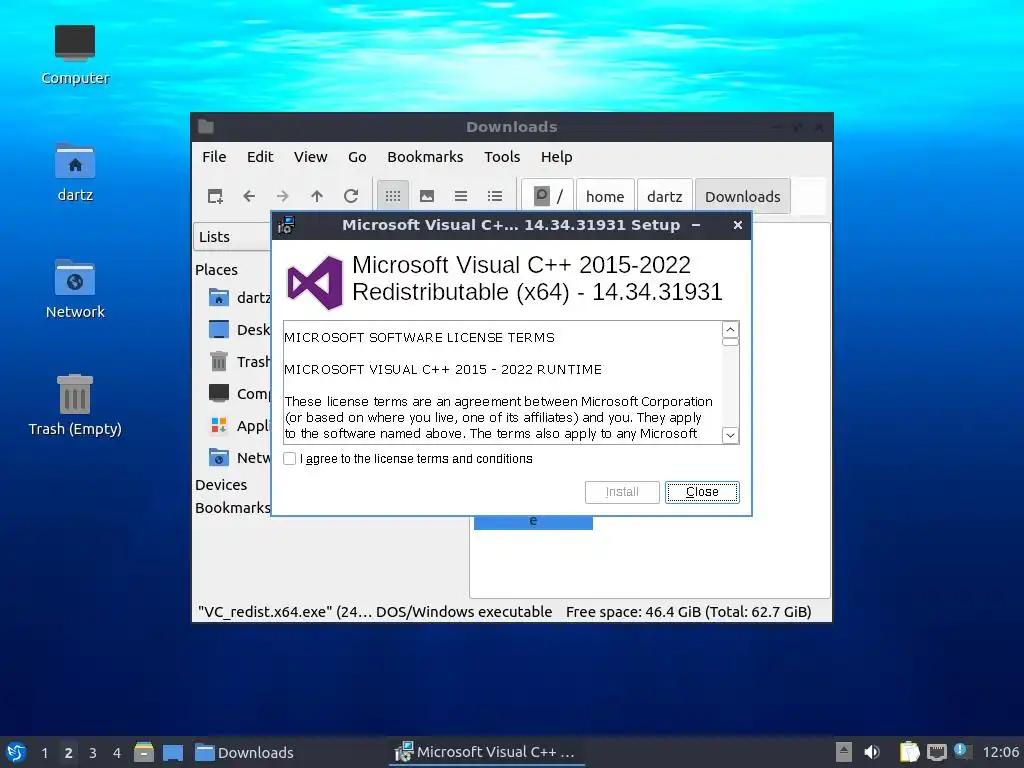The image size is (1024, 768).
Task: Click license text scroll up arrow
Action: pos(730,329)
